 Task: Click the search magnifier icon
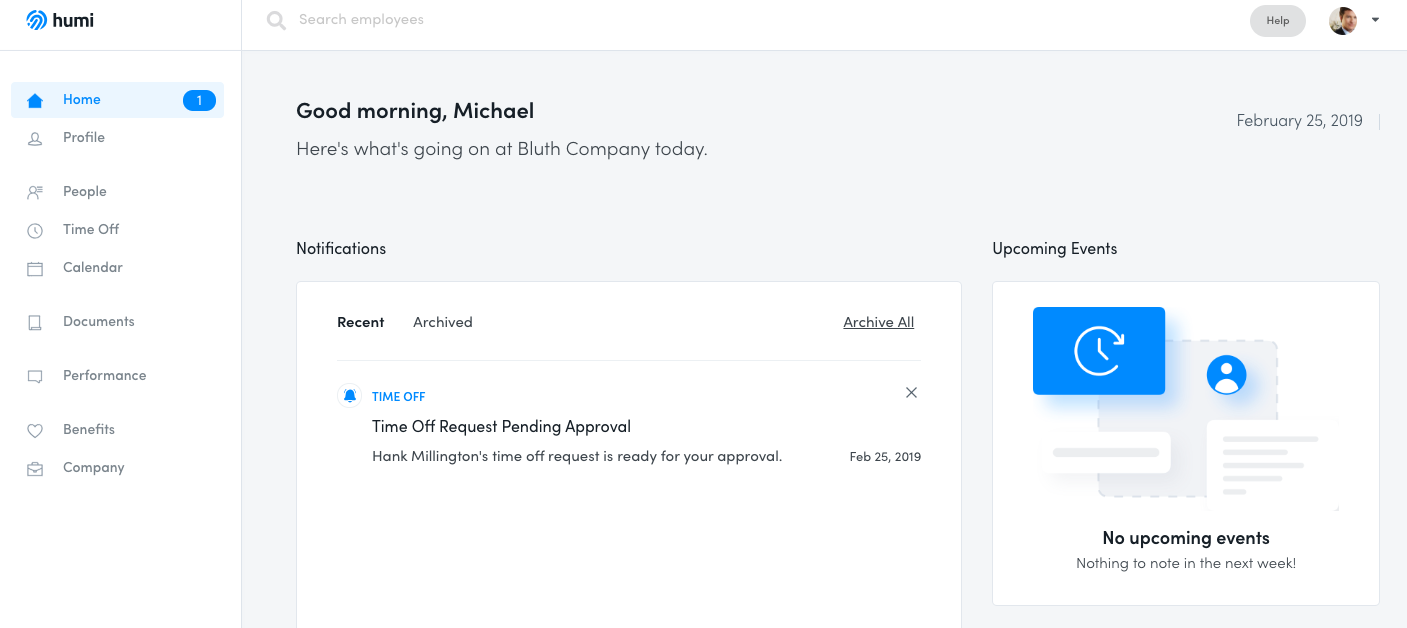pyautogui.click(x=276, y=20)
